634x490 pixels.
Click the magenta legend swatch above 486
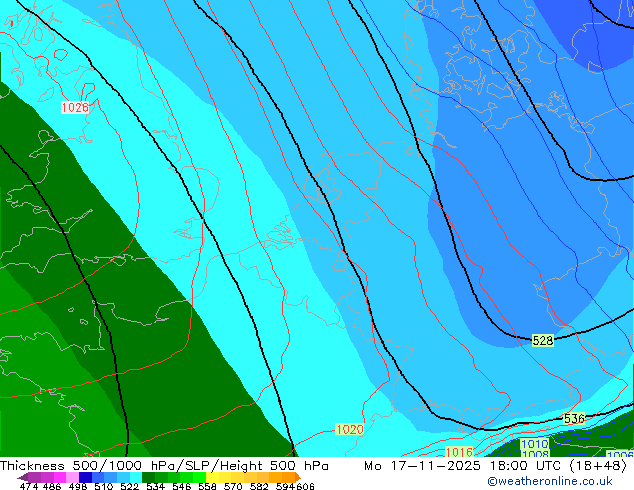pos(59,477)
